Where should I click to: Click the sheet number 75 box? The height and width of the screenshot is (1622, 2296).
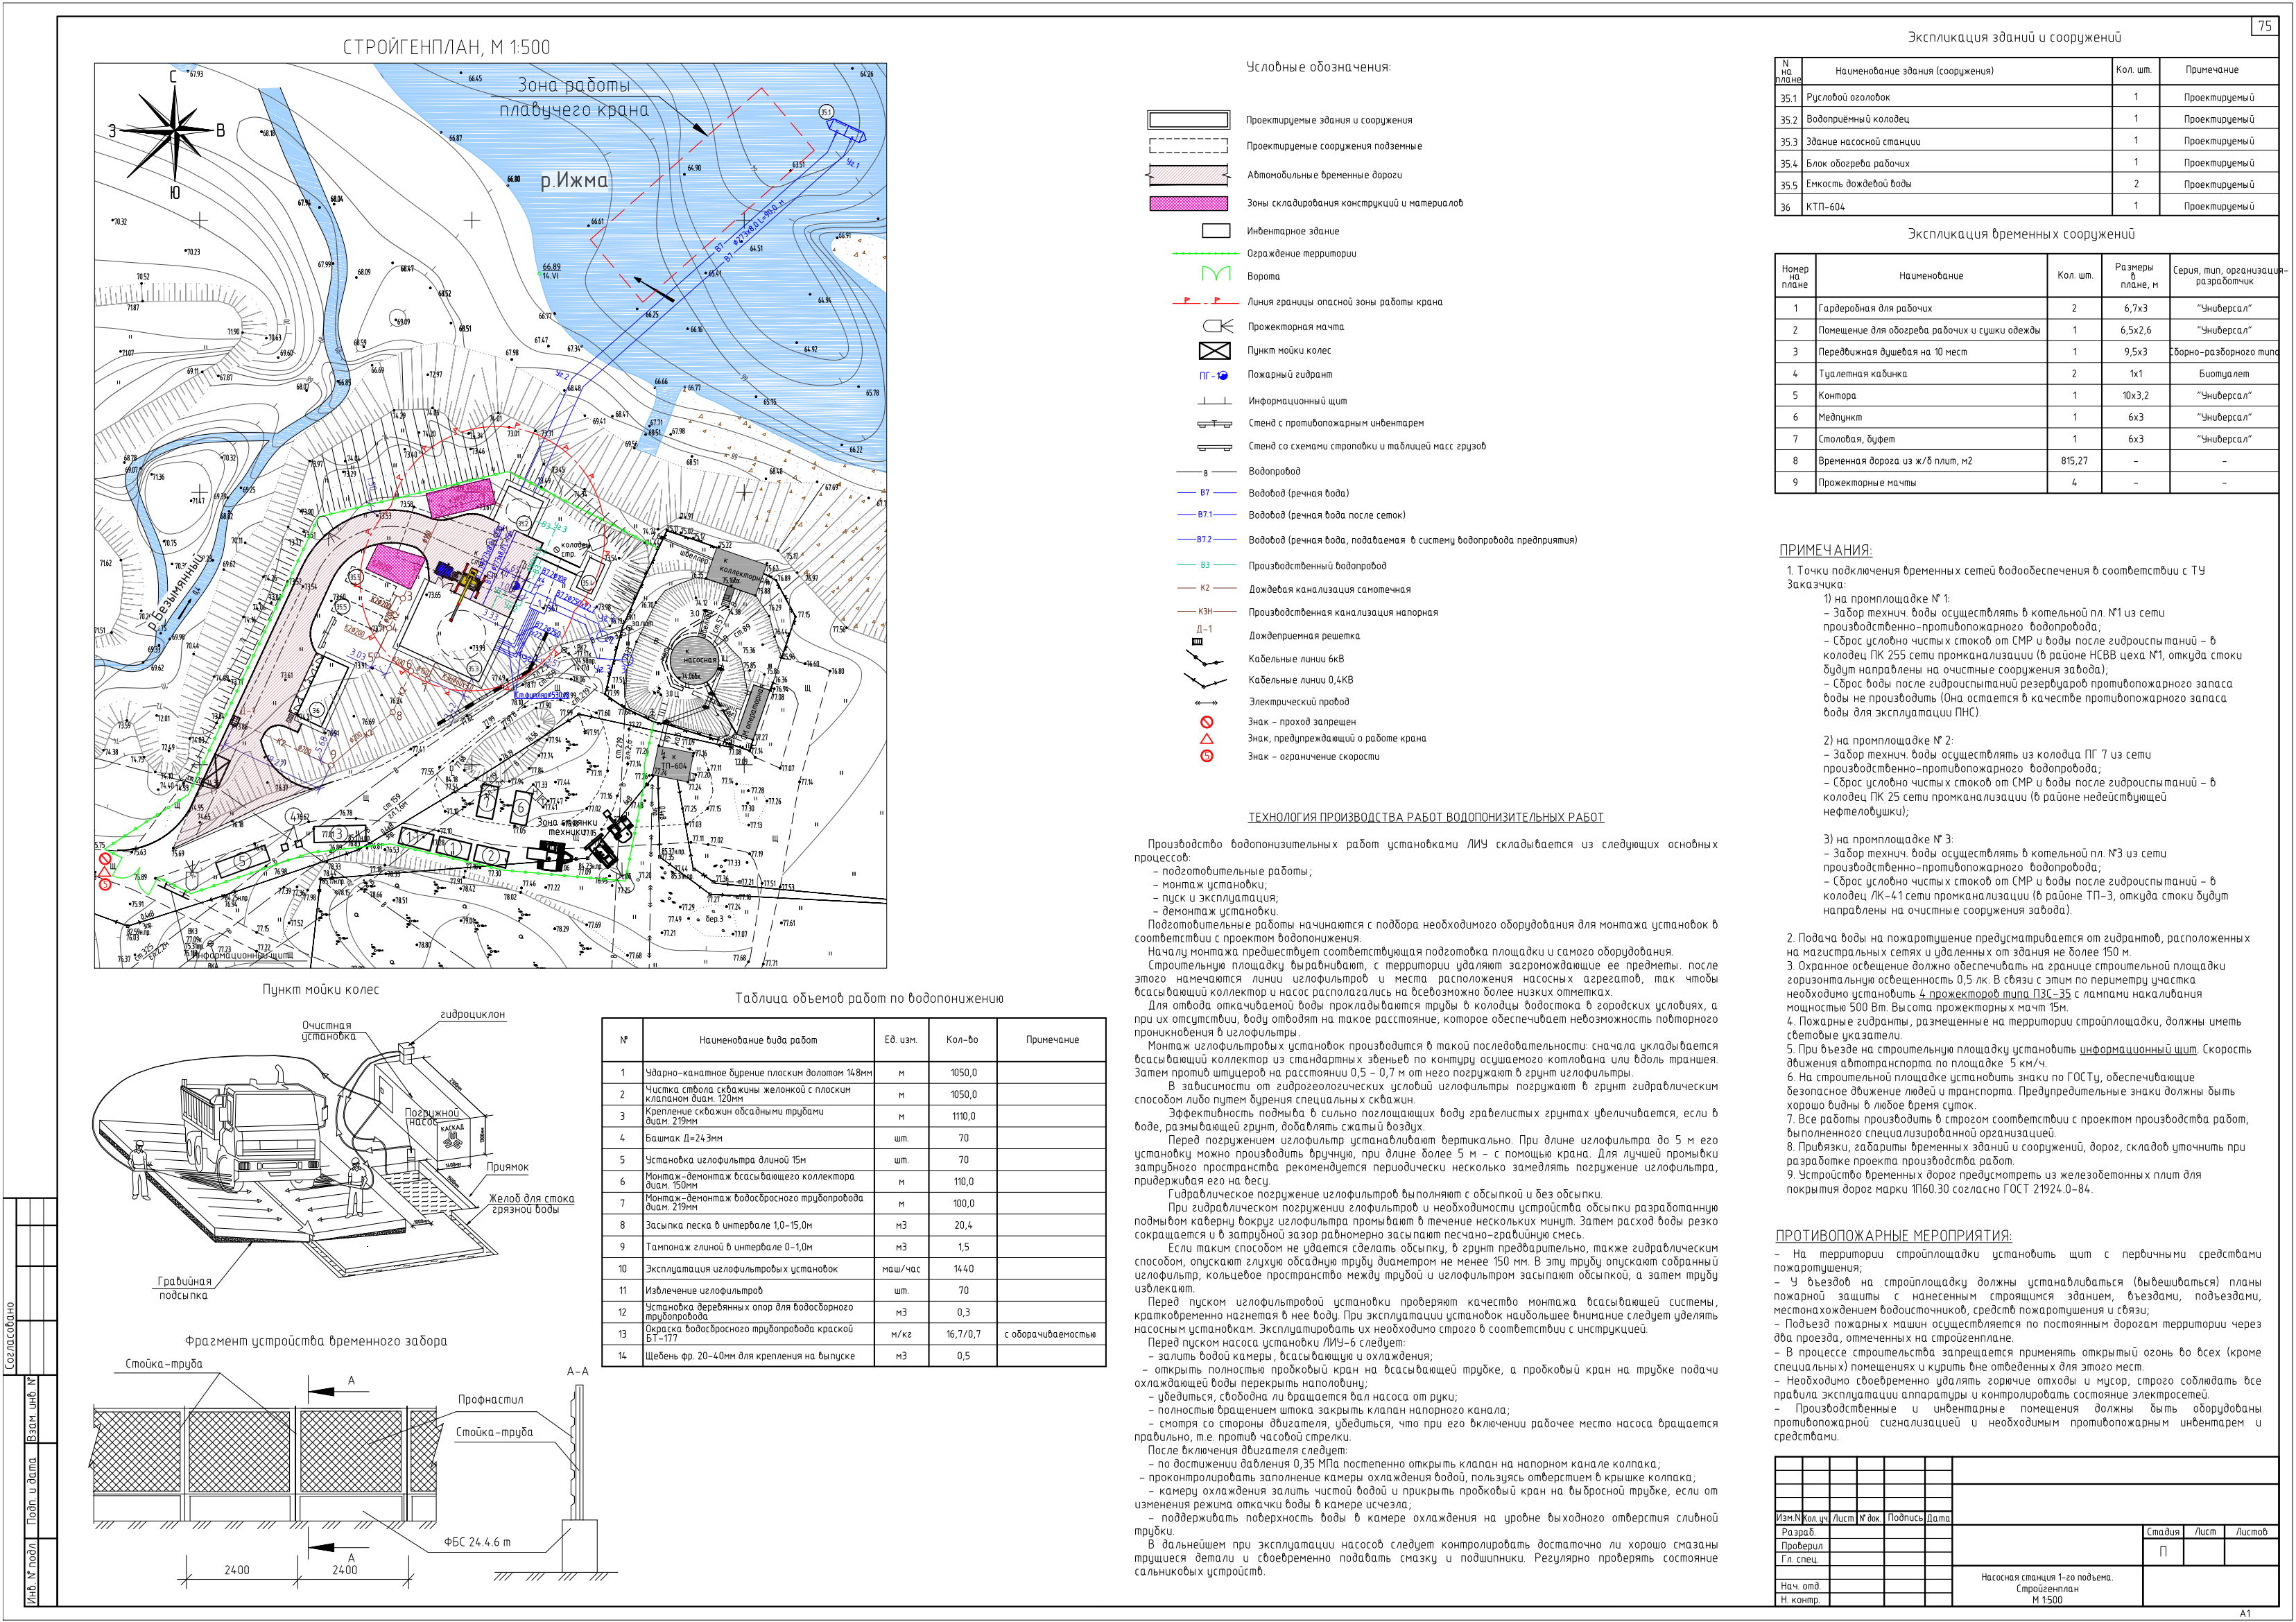(x=2265, y=26)
